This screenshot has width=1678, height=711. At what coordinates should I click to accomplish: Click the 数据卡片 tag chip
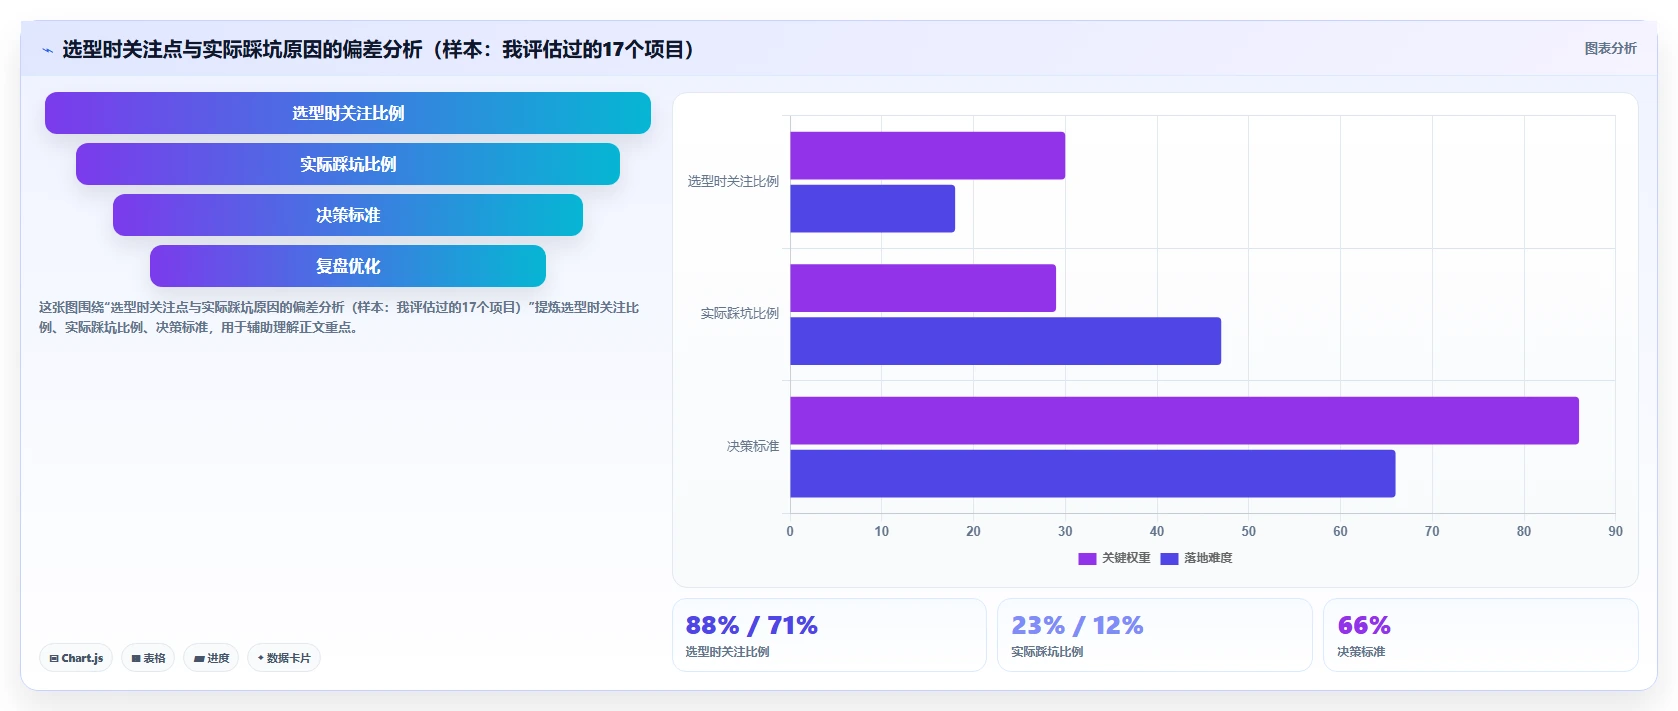coord(284,658)
